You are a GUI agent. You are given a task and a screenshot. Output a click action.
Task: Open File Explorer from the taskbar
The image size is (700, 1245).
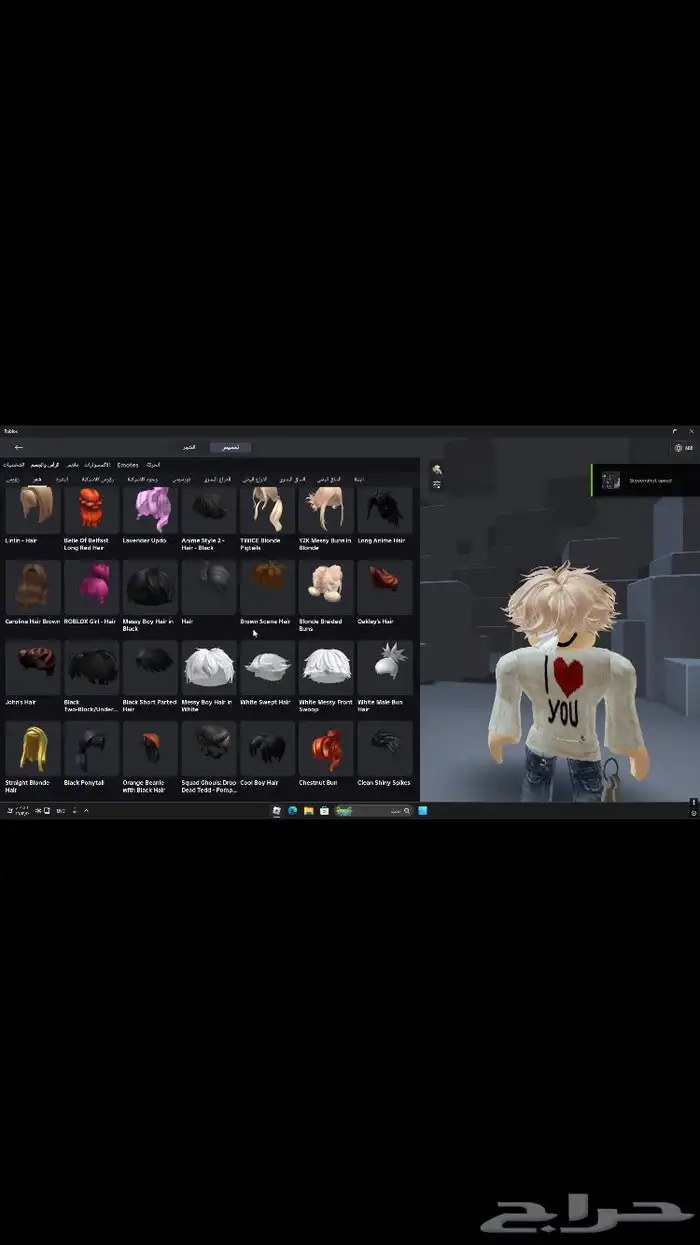309,811
